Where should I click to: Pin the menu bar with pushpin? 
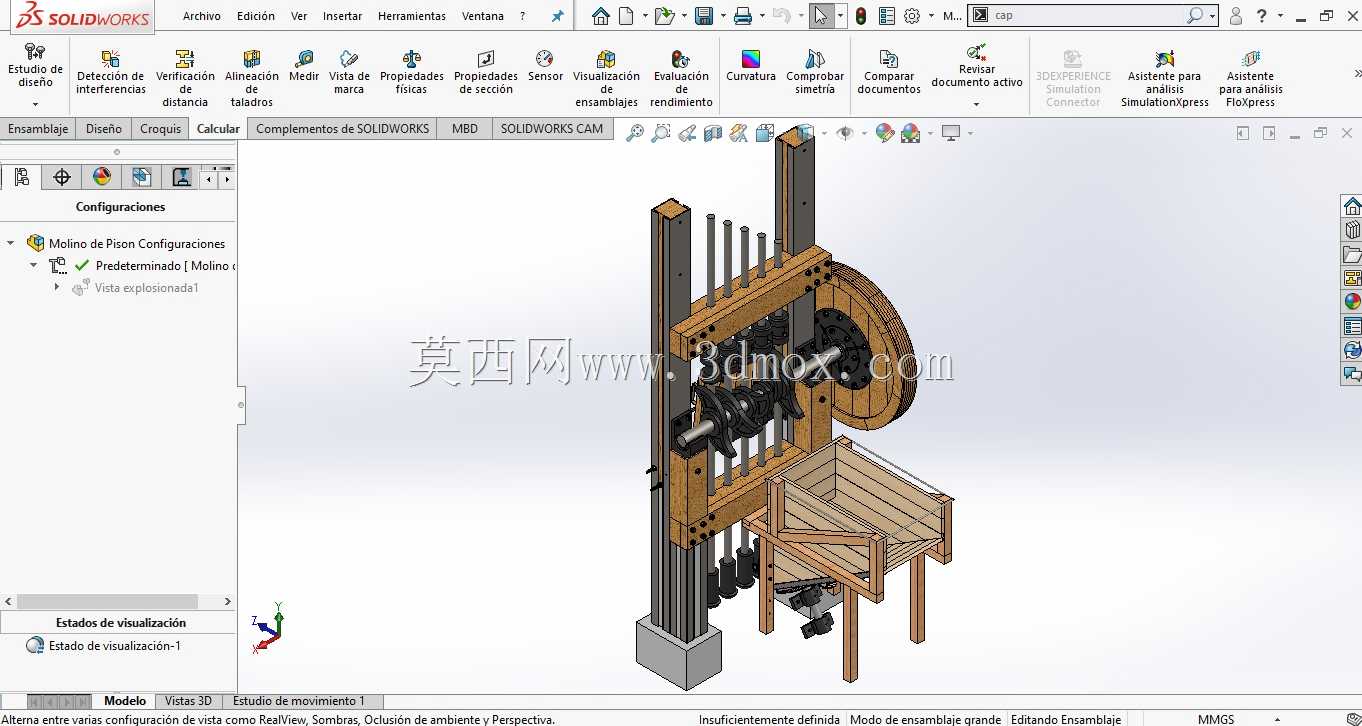pyautogui.click(x=558, y=16)
